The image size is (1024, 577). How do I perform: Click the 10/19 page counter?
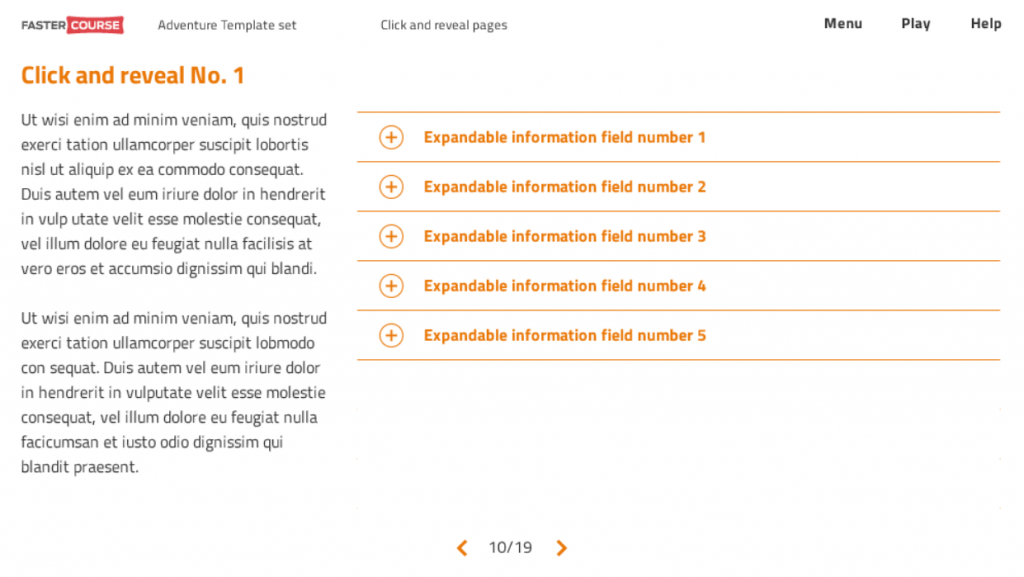click(x=511, y=548)
